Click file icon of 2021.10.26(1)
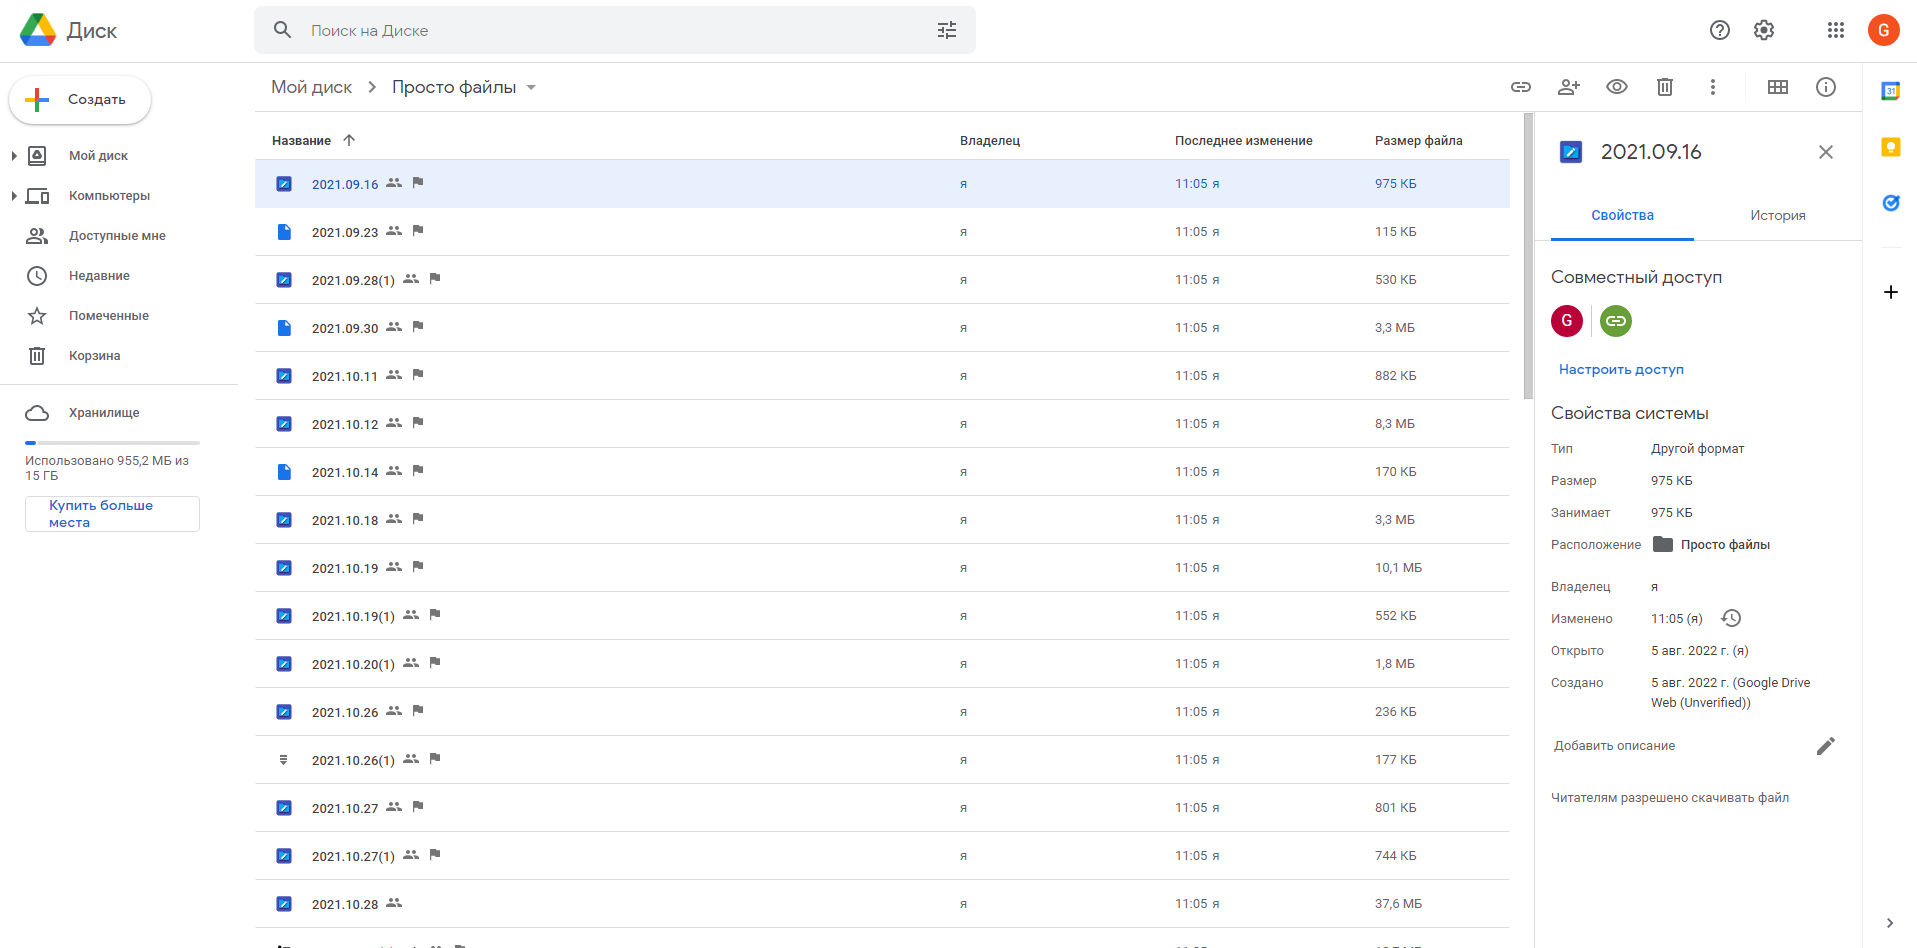1917x948 pixels. coord(284,760)
